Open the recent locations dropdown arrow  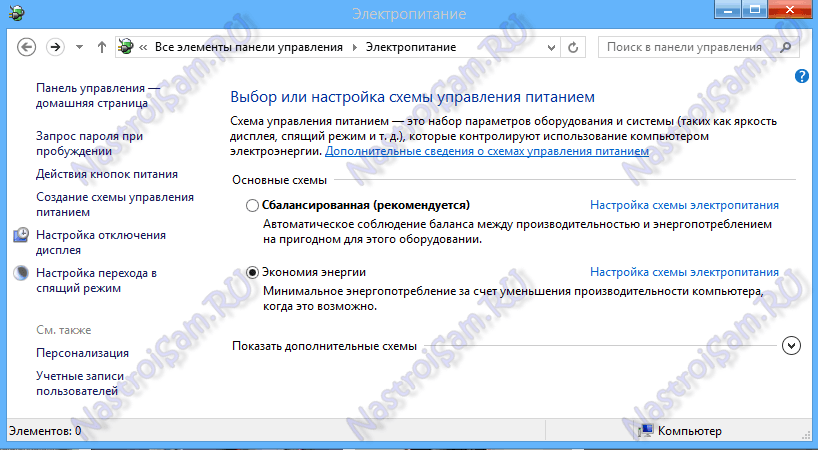78,47
